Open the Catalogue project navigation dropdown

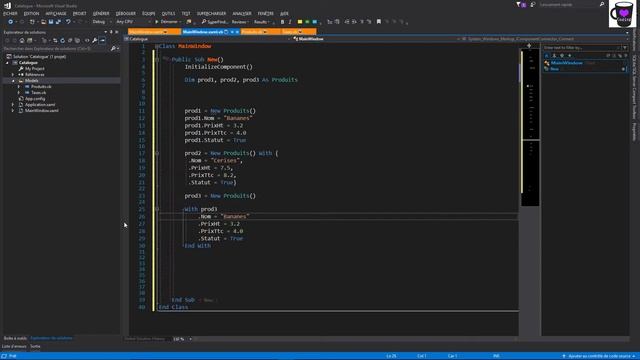point(207,39)
